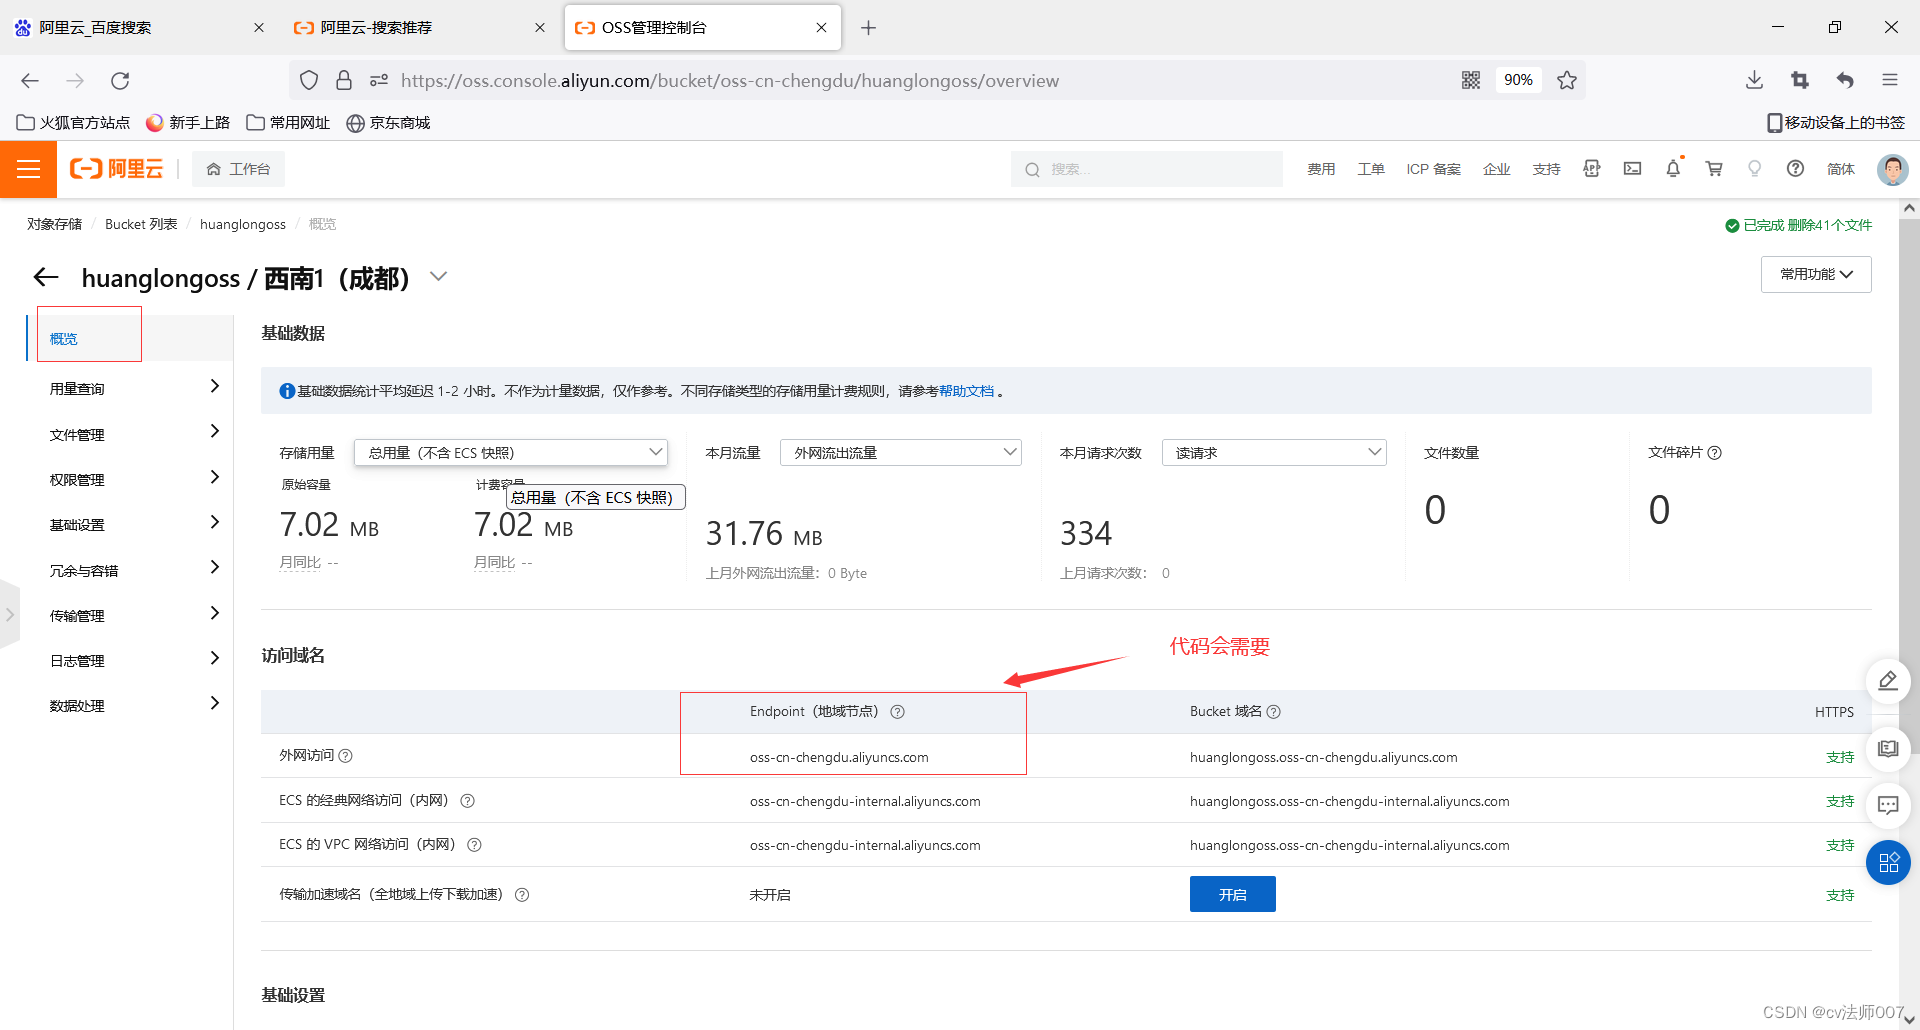Image resolution: width=1920 pixels, height=1030 pixels.
Task: Open 支持 in top navigation
Action: (1547, 169)
